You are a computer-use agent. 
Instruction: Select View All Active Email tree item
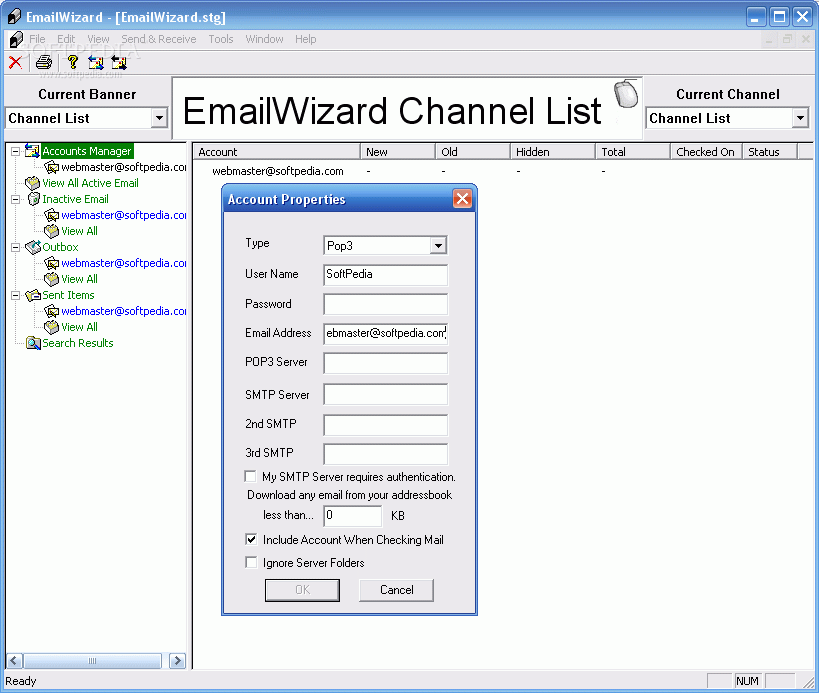(90, 183)
